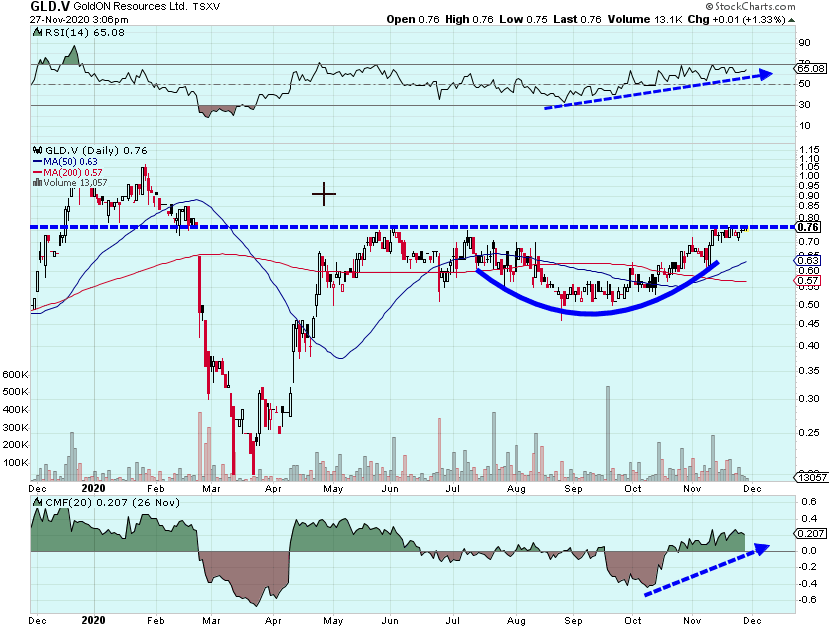
Task: Click the Jun label under the price panel
Action: click(390, 488)
